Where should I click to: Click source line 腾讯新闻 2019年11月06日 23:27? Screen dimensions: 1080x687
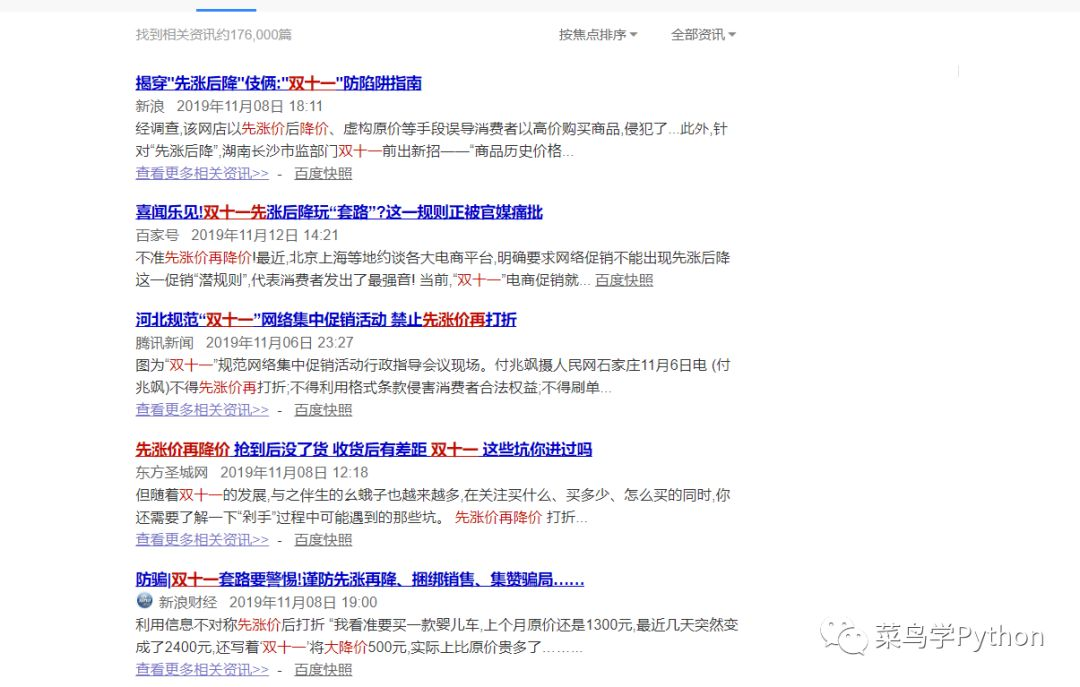click(x=245, y=342)
